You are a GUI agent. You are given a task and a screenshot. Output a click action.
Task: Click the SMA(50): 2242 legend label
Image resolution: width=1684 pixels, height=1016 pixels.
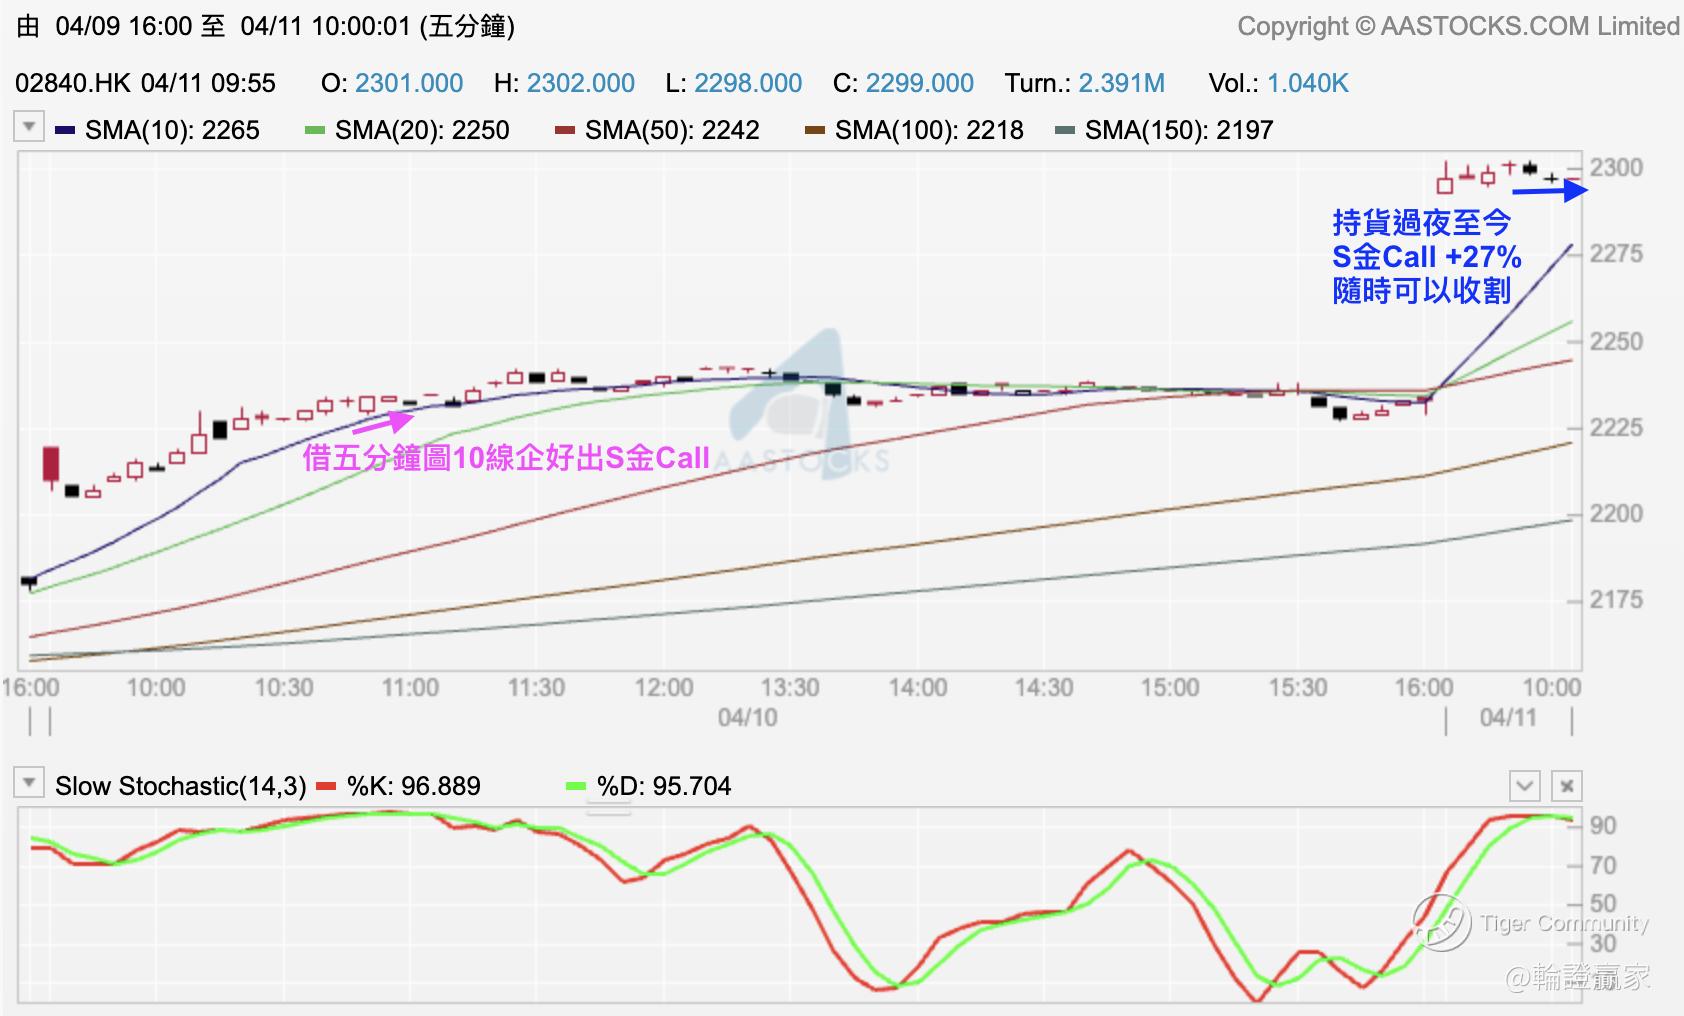tap(672, 130)
